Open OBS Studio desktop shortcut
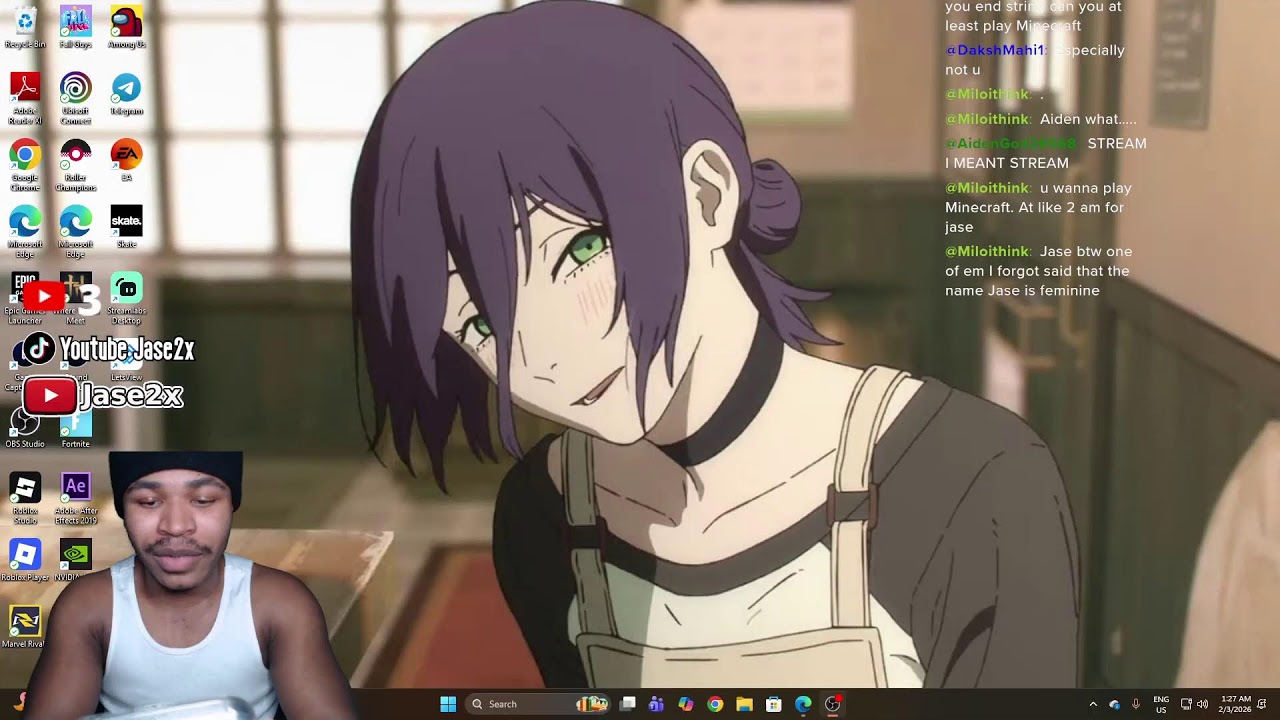1280x720 pixels. coord(25,428)
